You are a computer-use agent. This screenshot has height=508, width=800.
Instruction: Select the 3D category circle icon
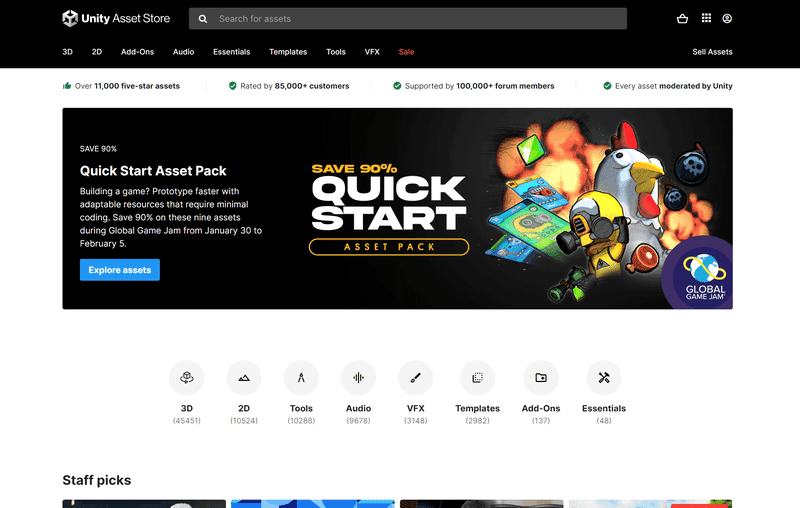coord(187,377)
